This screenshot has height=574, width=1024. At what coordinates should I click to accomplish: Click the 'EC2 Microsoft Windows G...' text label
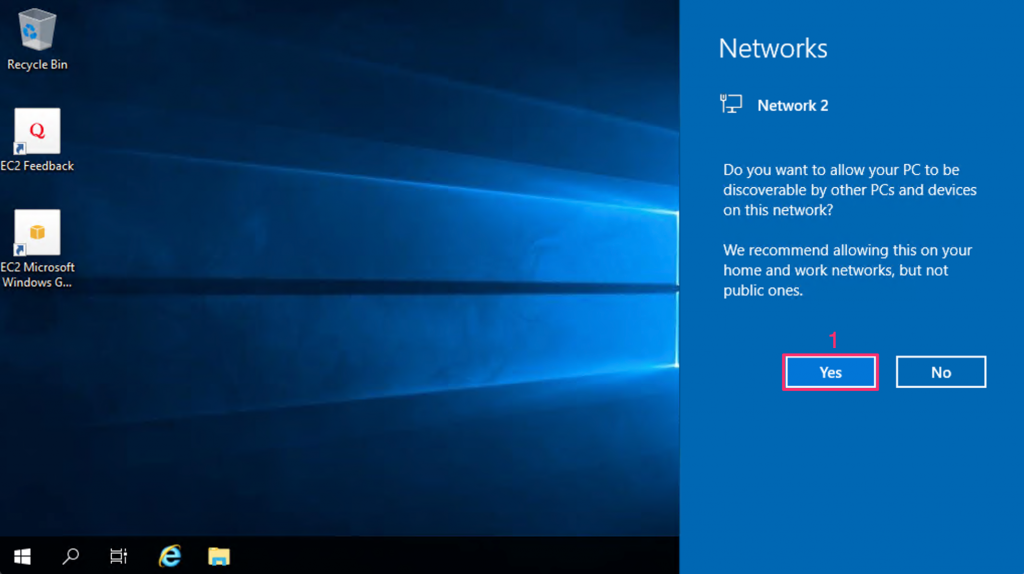click(37, 275)
